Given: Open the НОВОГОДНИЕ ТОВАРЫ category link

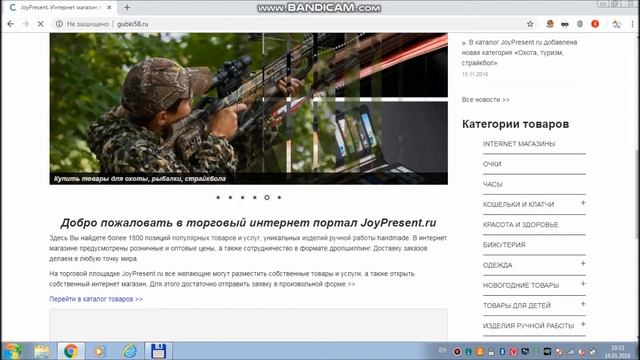Looking at the screenshot, I should (x=521, y=285).
